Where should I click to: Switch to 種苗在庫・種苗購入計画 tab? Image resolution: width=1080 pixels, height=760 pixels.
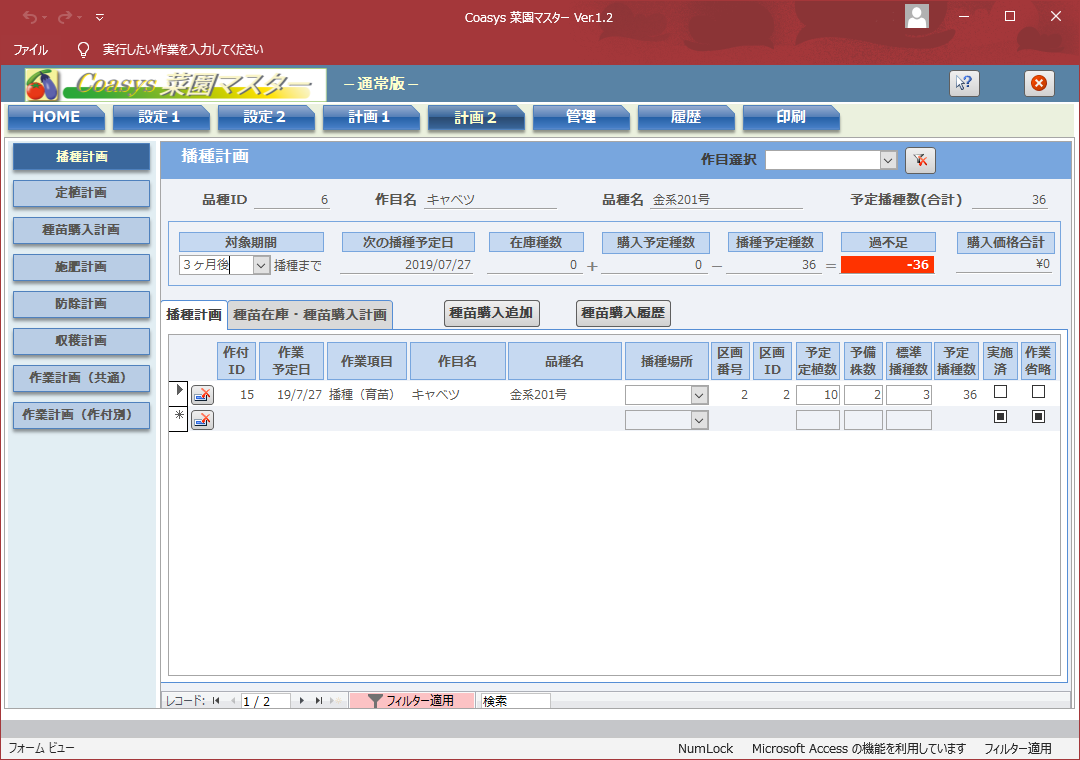pyautogui.click(x=310, y=314)
